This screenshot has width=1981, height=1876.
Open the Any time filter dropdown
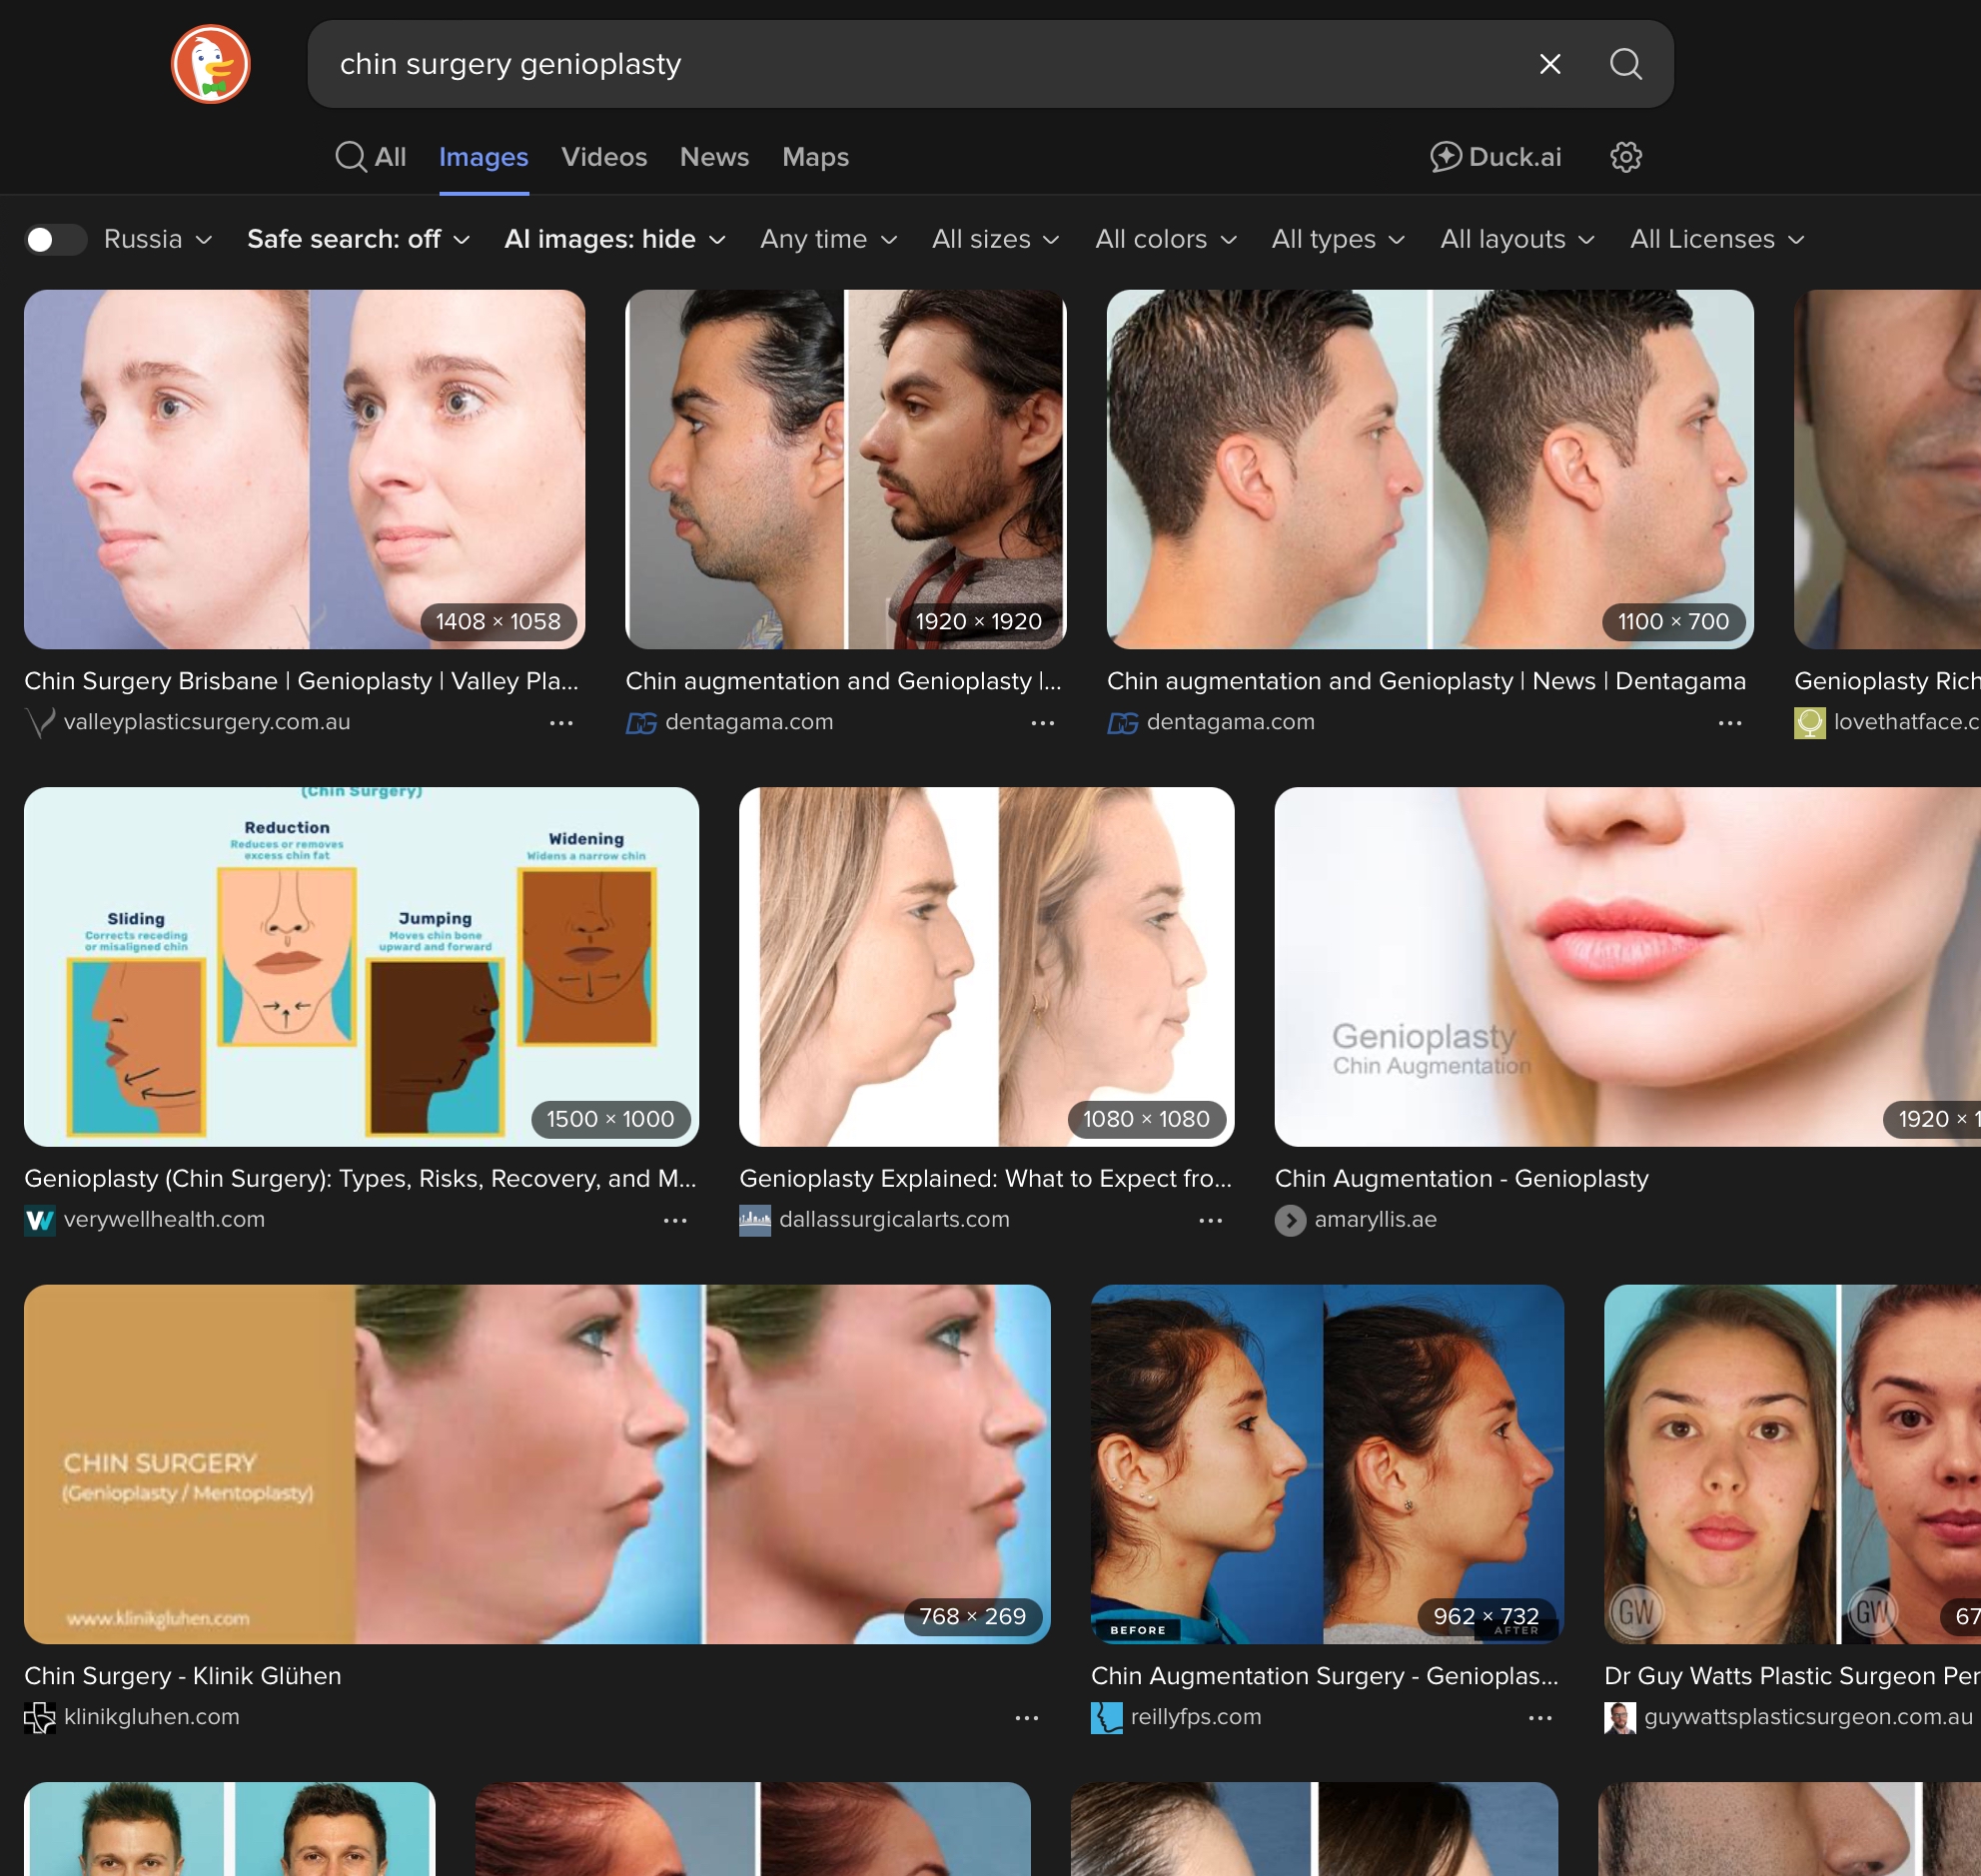click(828, 240)
